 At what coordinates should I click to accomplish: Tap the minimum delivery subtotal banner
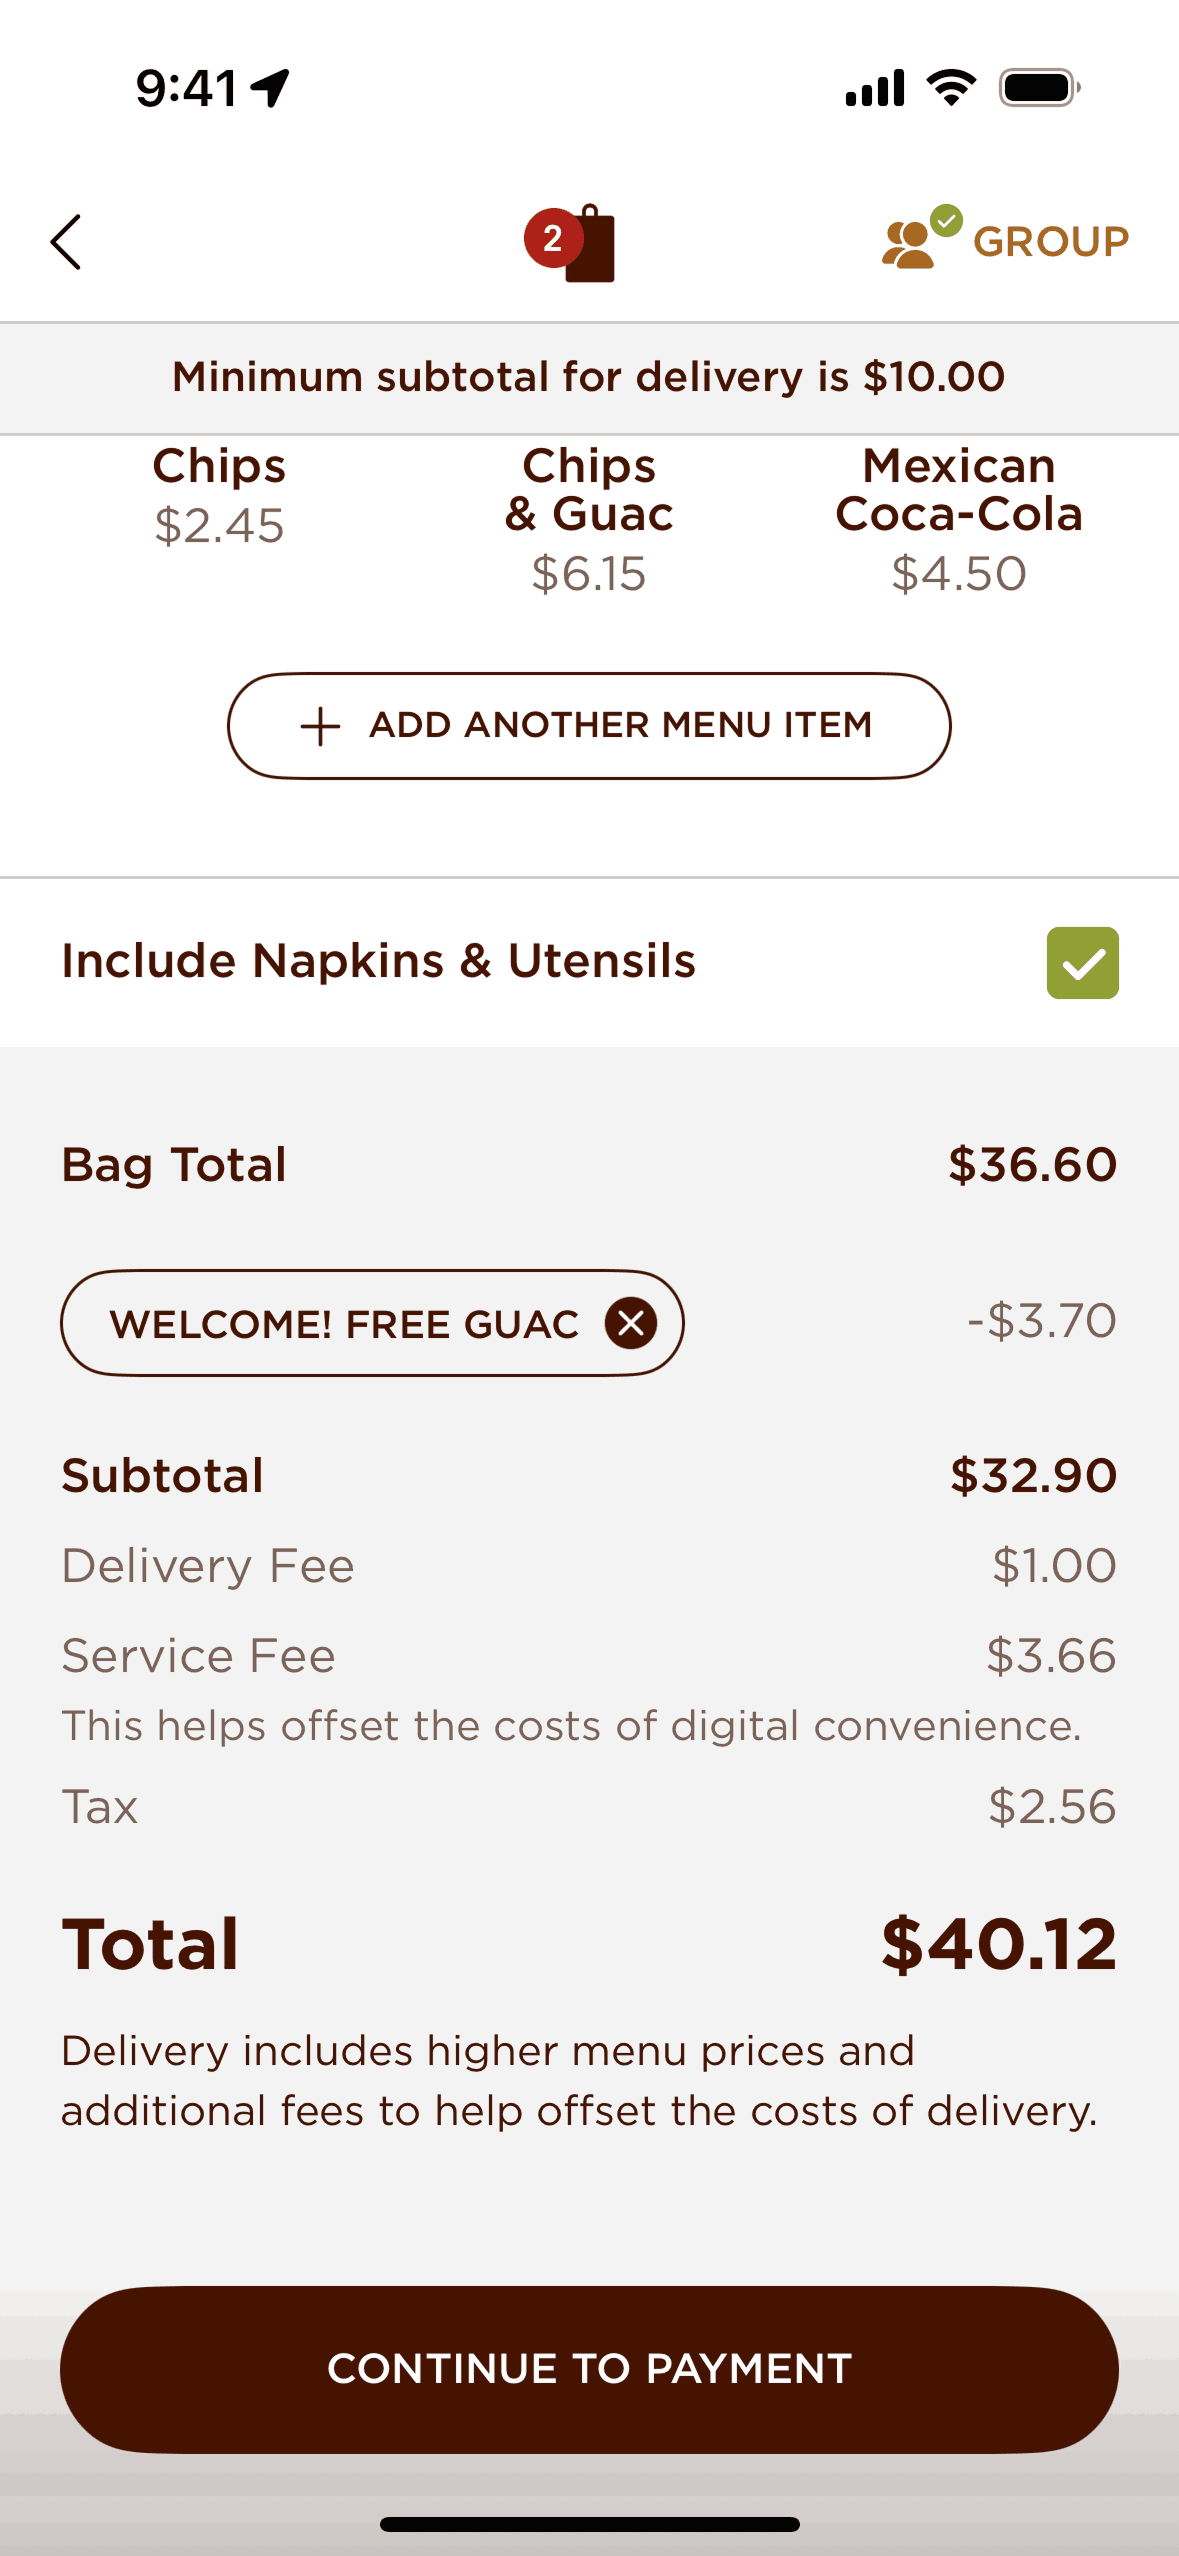coord(589,378)
